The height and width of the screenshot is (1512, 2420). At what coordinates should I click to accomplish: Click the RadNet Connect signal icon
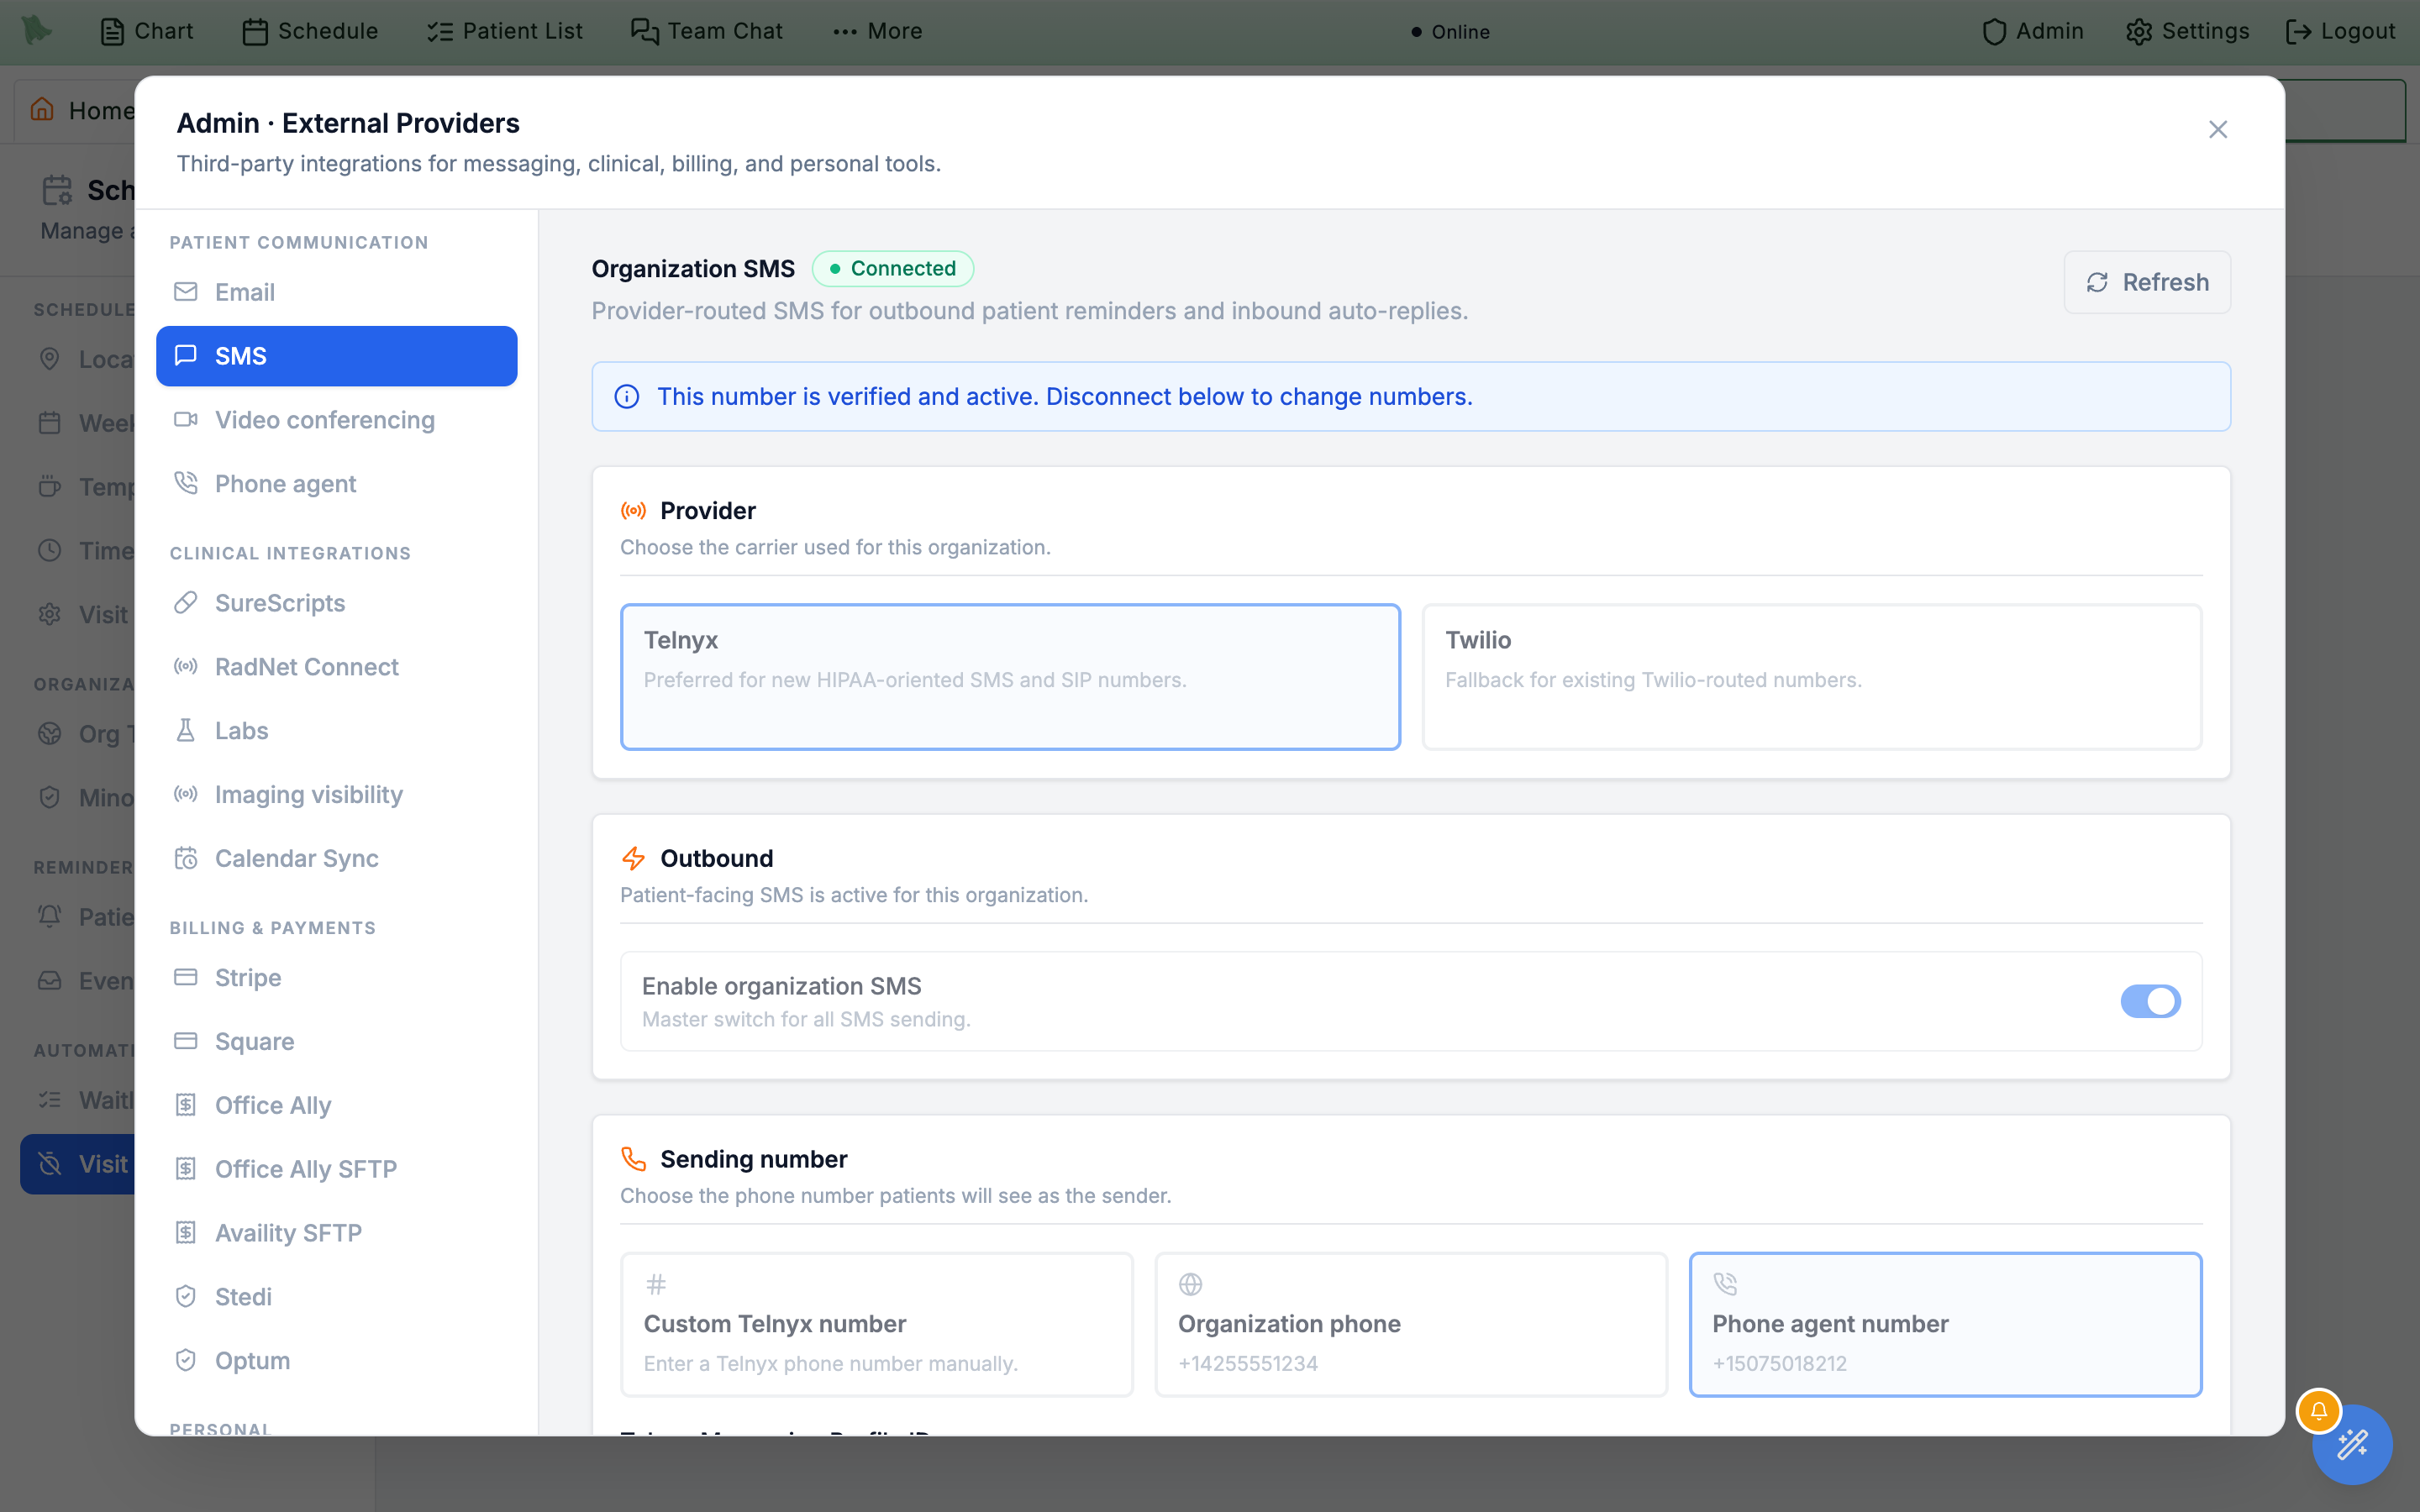tap(185, 666)
